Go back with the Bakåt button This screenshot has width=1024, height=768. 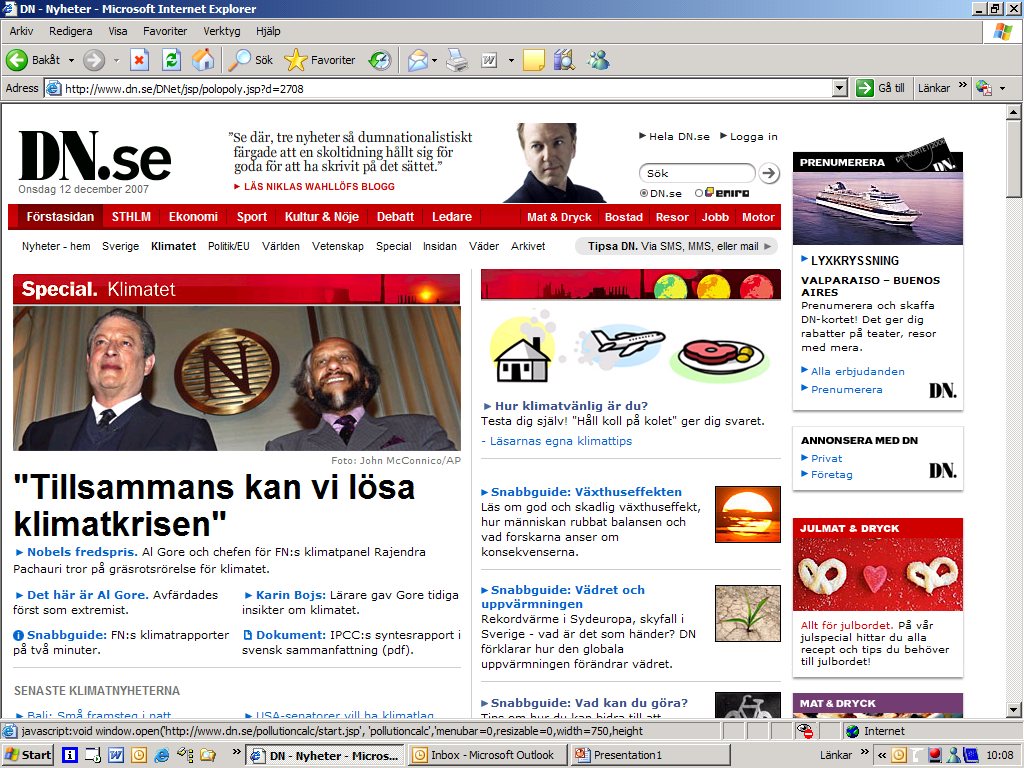pos(33,60)
